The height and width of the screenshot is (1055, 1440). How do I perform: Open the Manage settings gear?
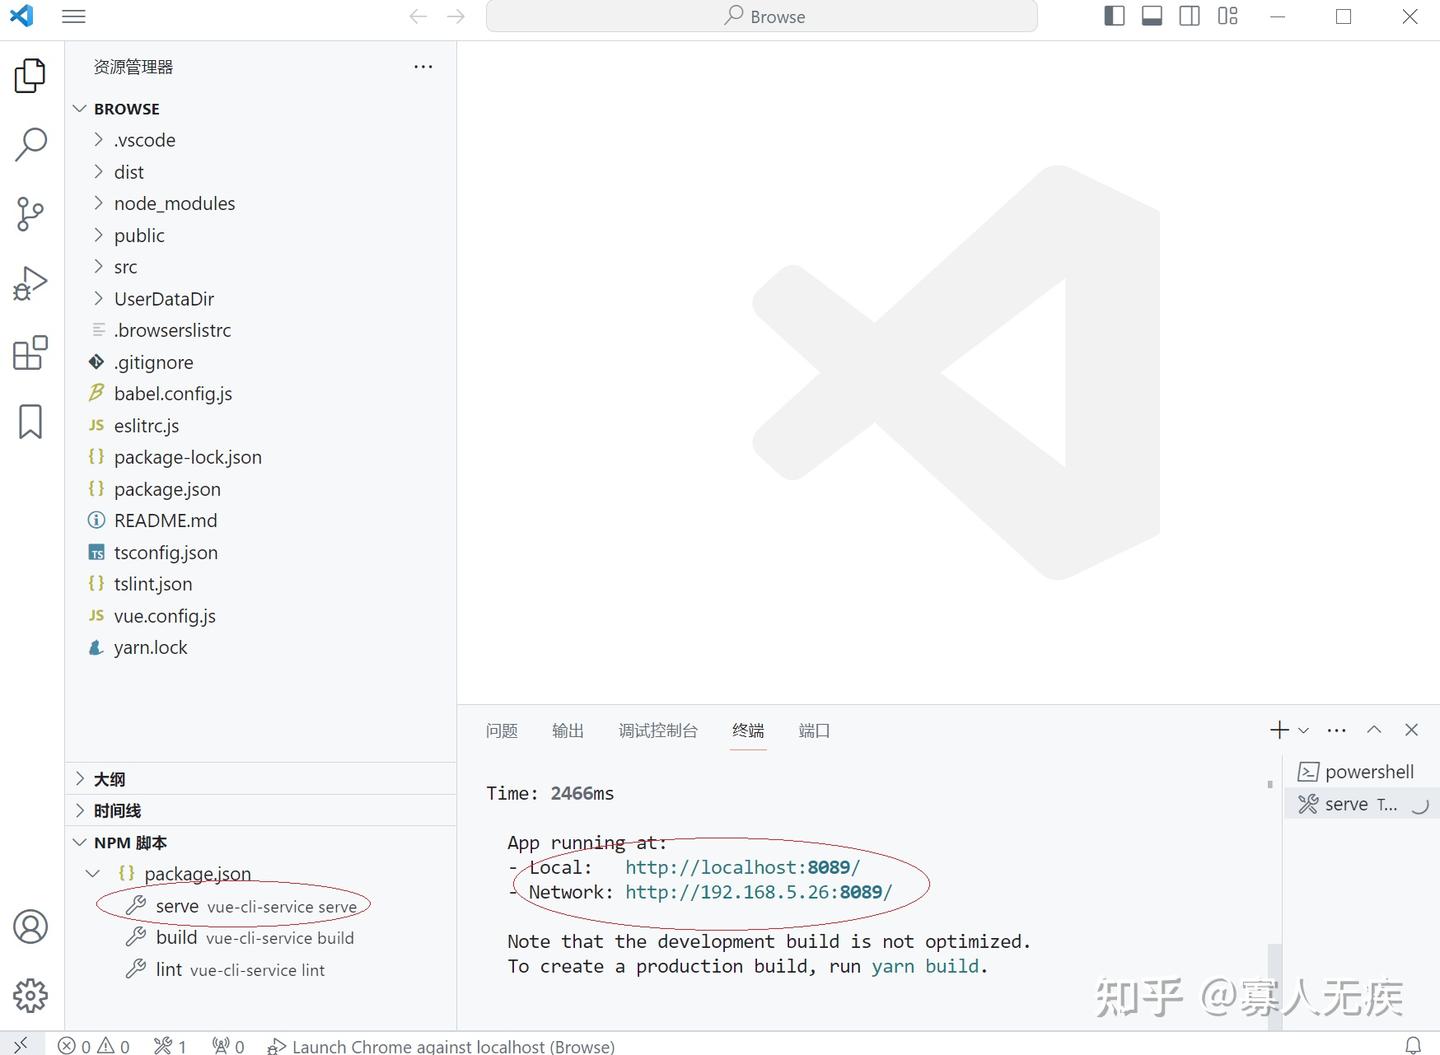(30, 996)
